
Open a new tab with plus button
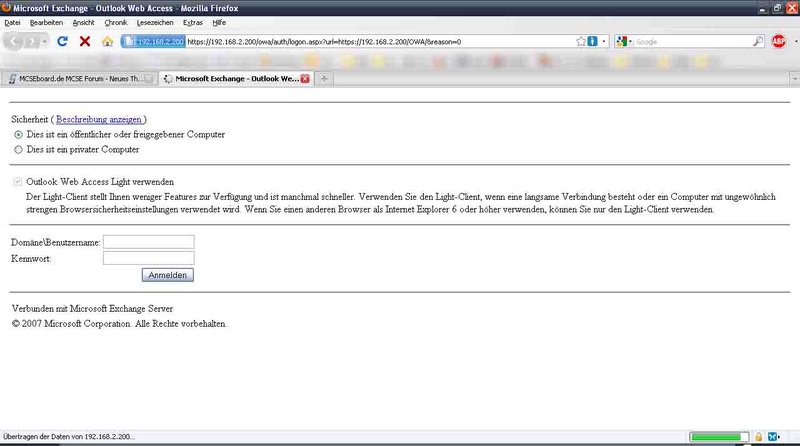(324, 79)
